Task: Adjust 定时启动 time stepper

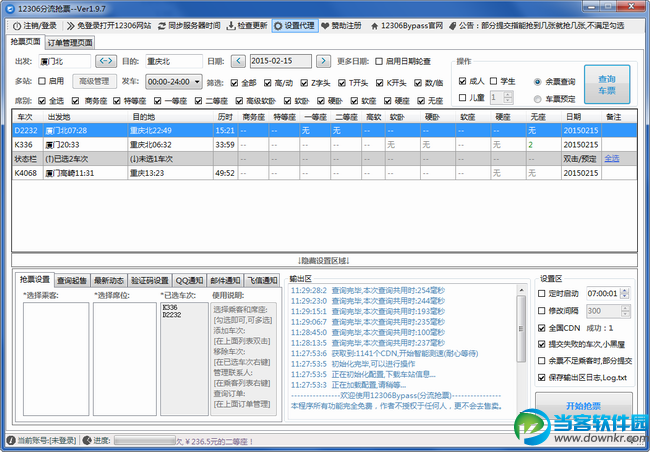Action: pyautogui.click(x=625, y=293)
